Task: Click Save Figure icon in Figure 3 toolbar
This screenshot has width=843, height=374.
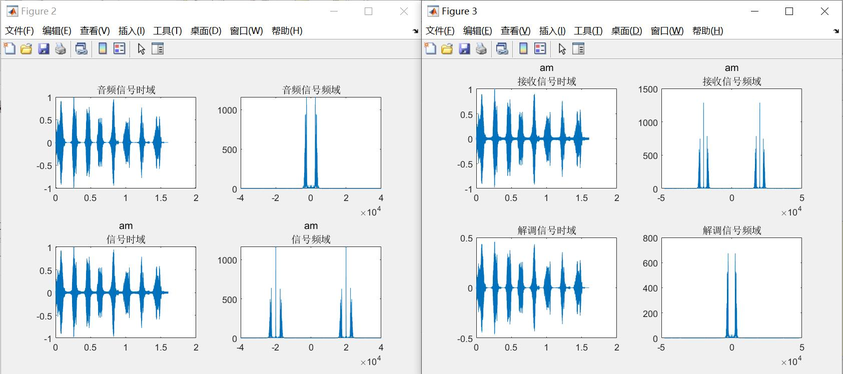Action: pyautogui.click(x=465, y=49)
